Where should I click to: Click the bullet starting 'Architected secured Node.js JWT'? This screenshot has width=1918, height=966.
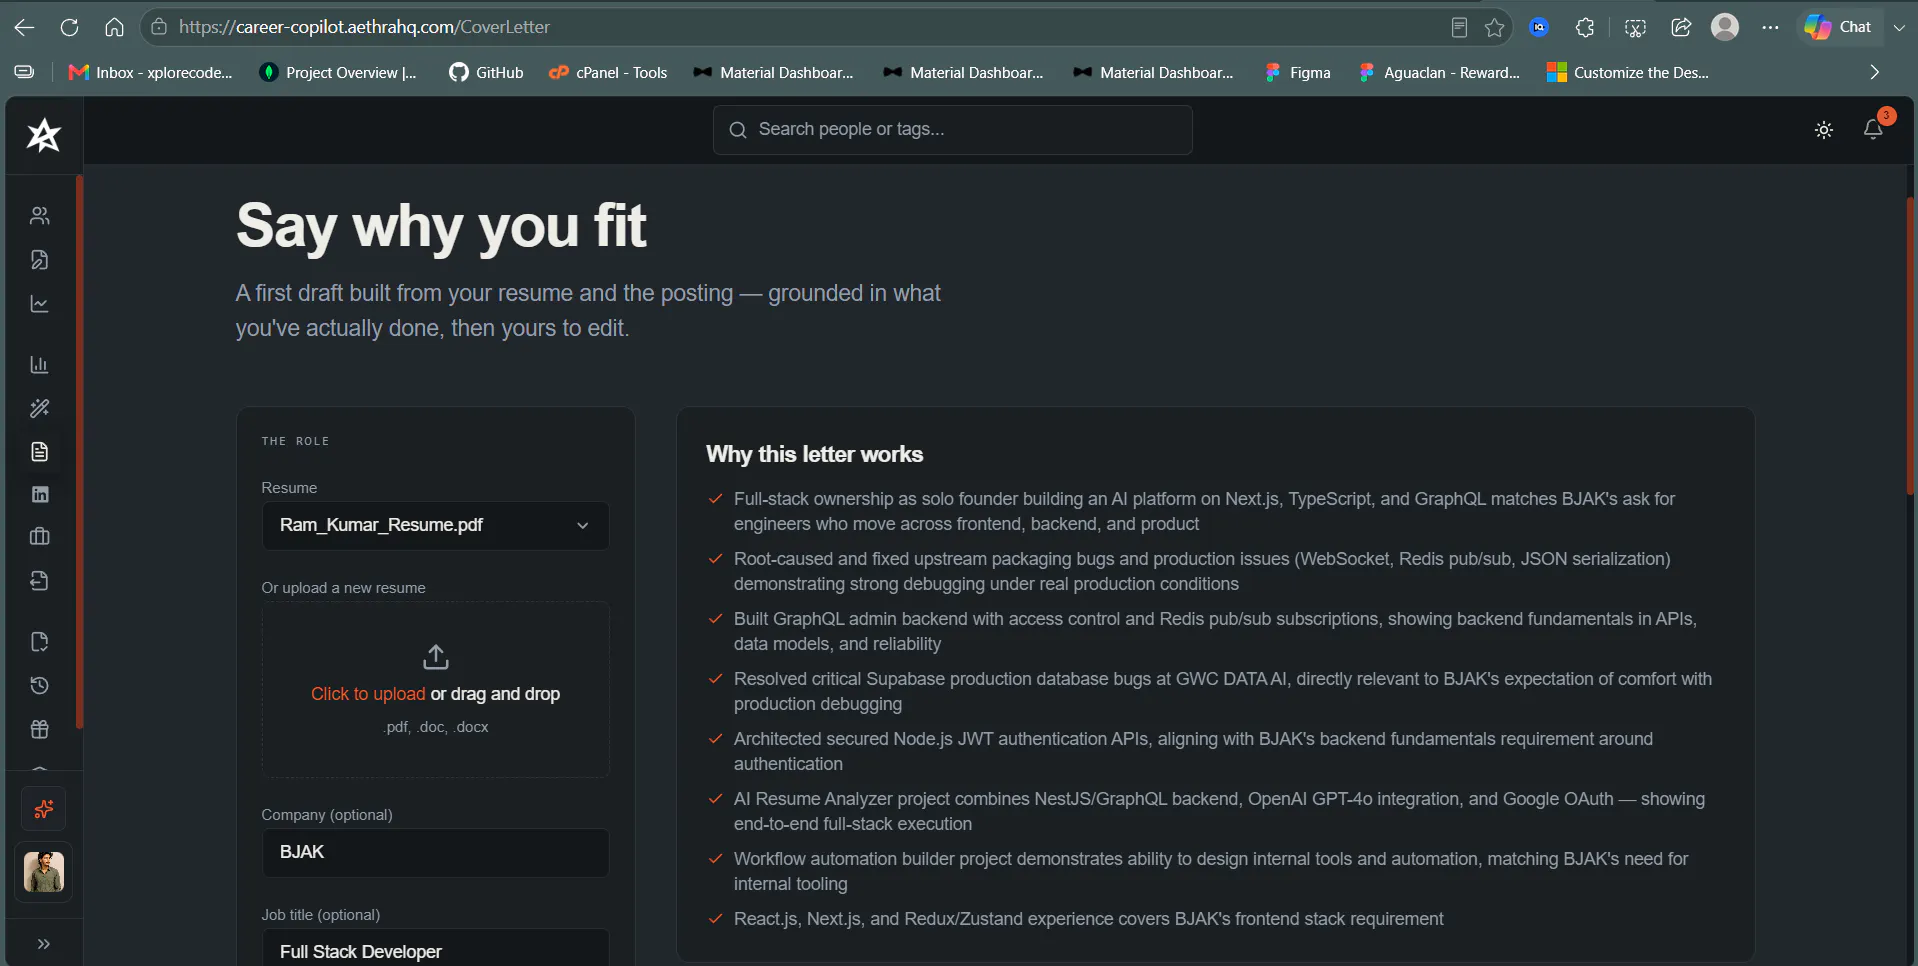pyautogui.click(x=1194, y=751)
